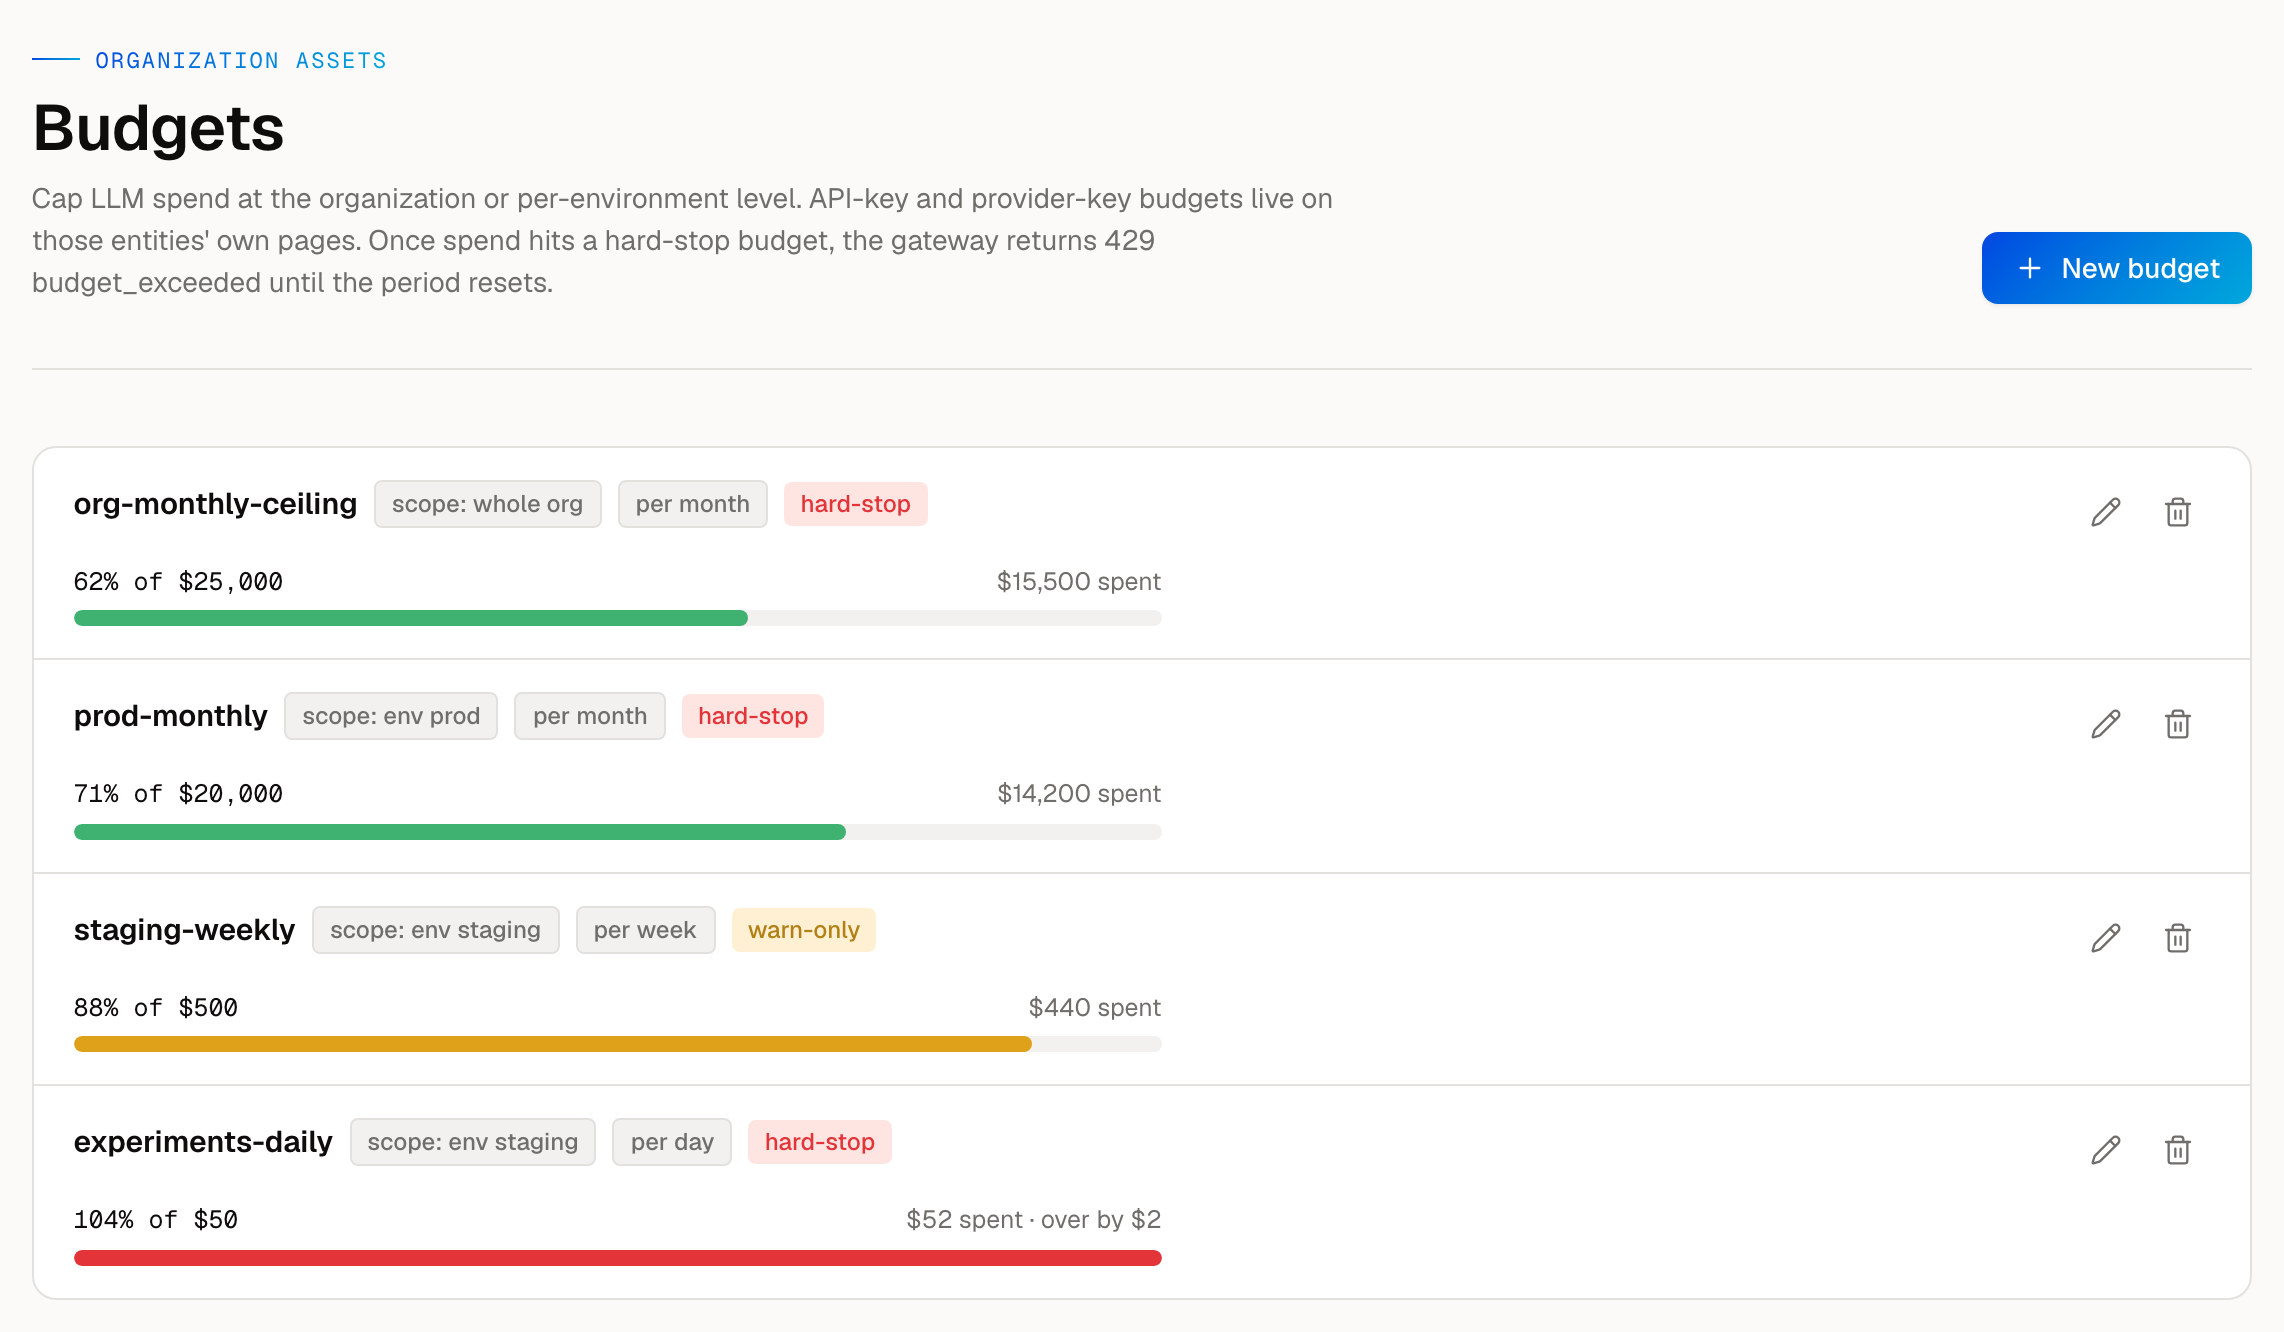The image size is (2284, 1332).
Task: Click '62% of $25,000' text
Action: click(178, 582)
